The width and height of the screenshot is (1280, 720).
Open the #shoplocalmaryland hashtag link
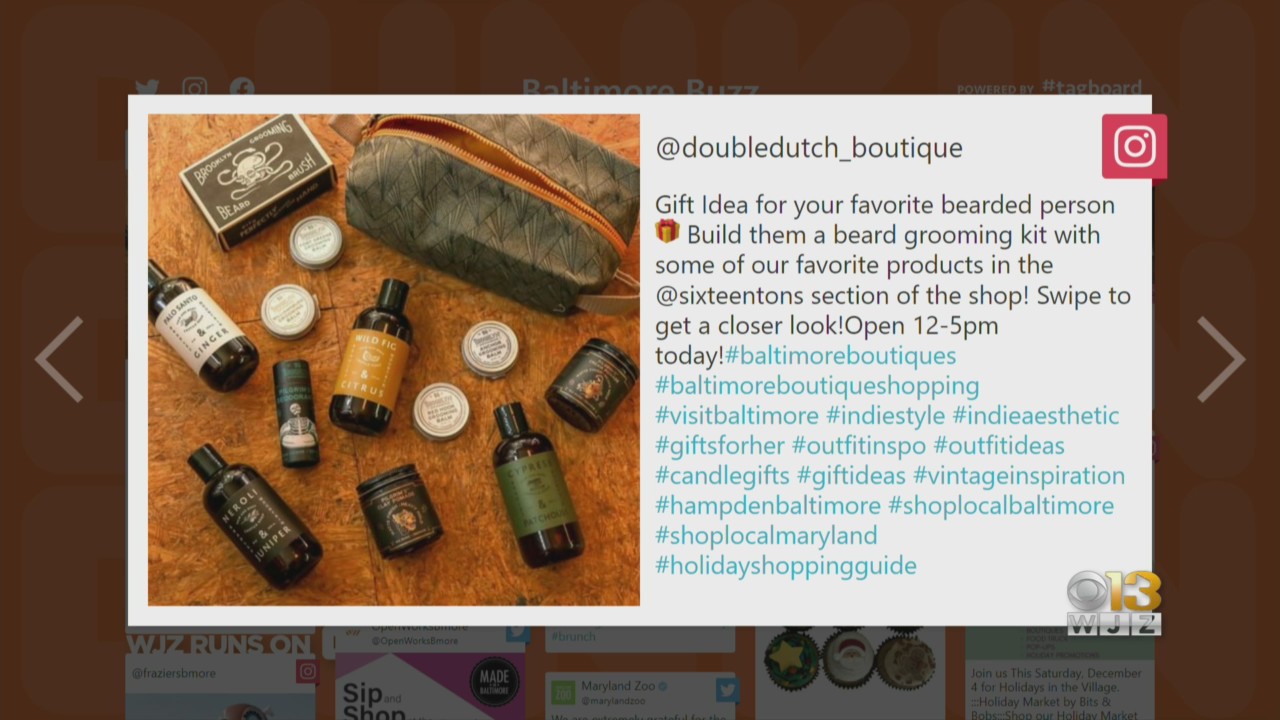pos(766,536)
